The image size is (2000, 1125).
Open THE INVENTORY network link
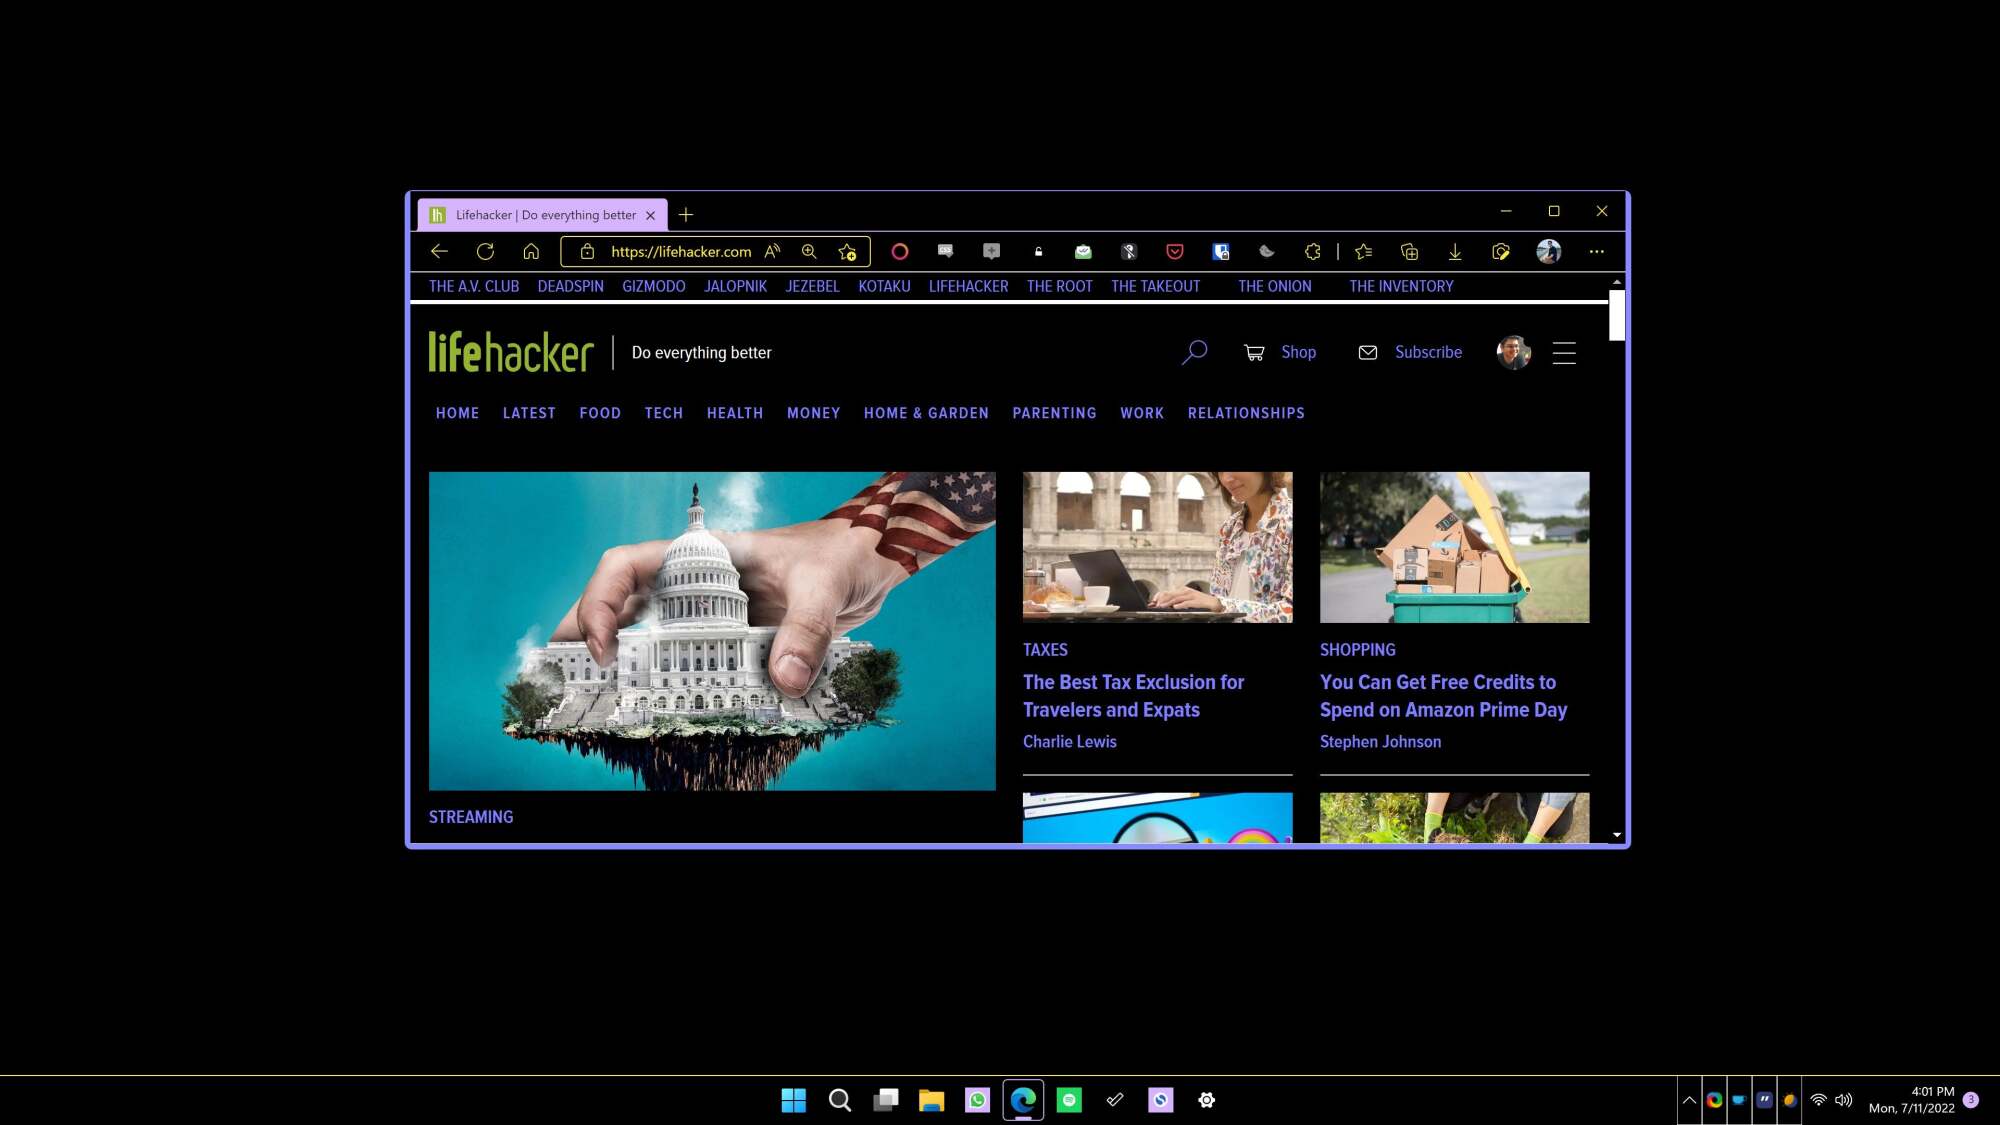pyautogui.click(x=1401, y=286)
